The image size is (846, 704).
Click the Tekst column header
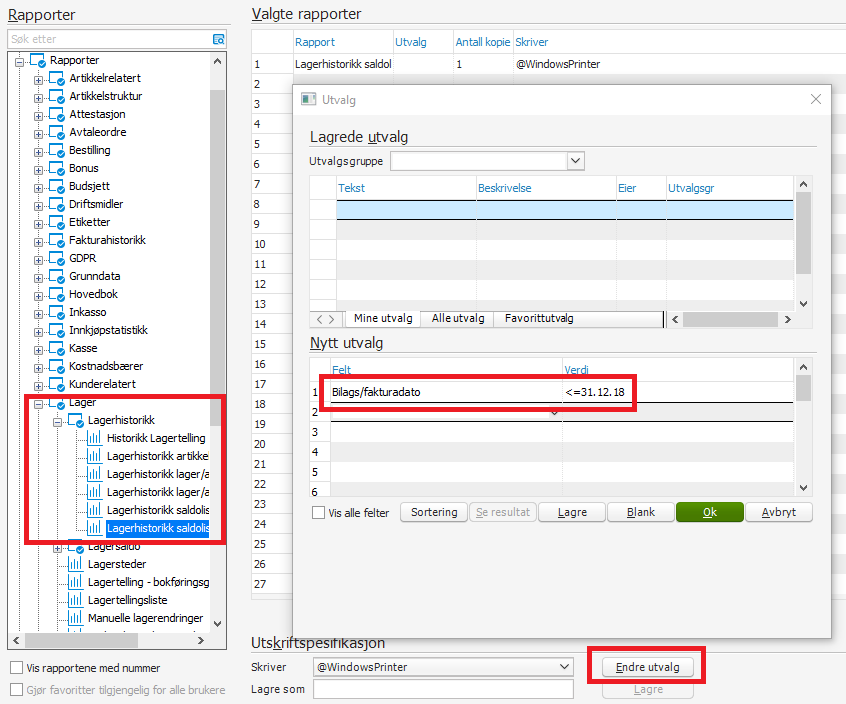pyautogui.click(x=406, y=188)
